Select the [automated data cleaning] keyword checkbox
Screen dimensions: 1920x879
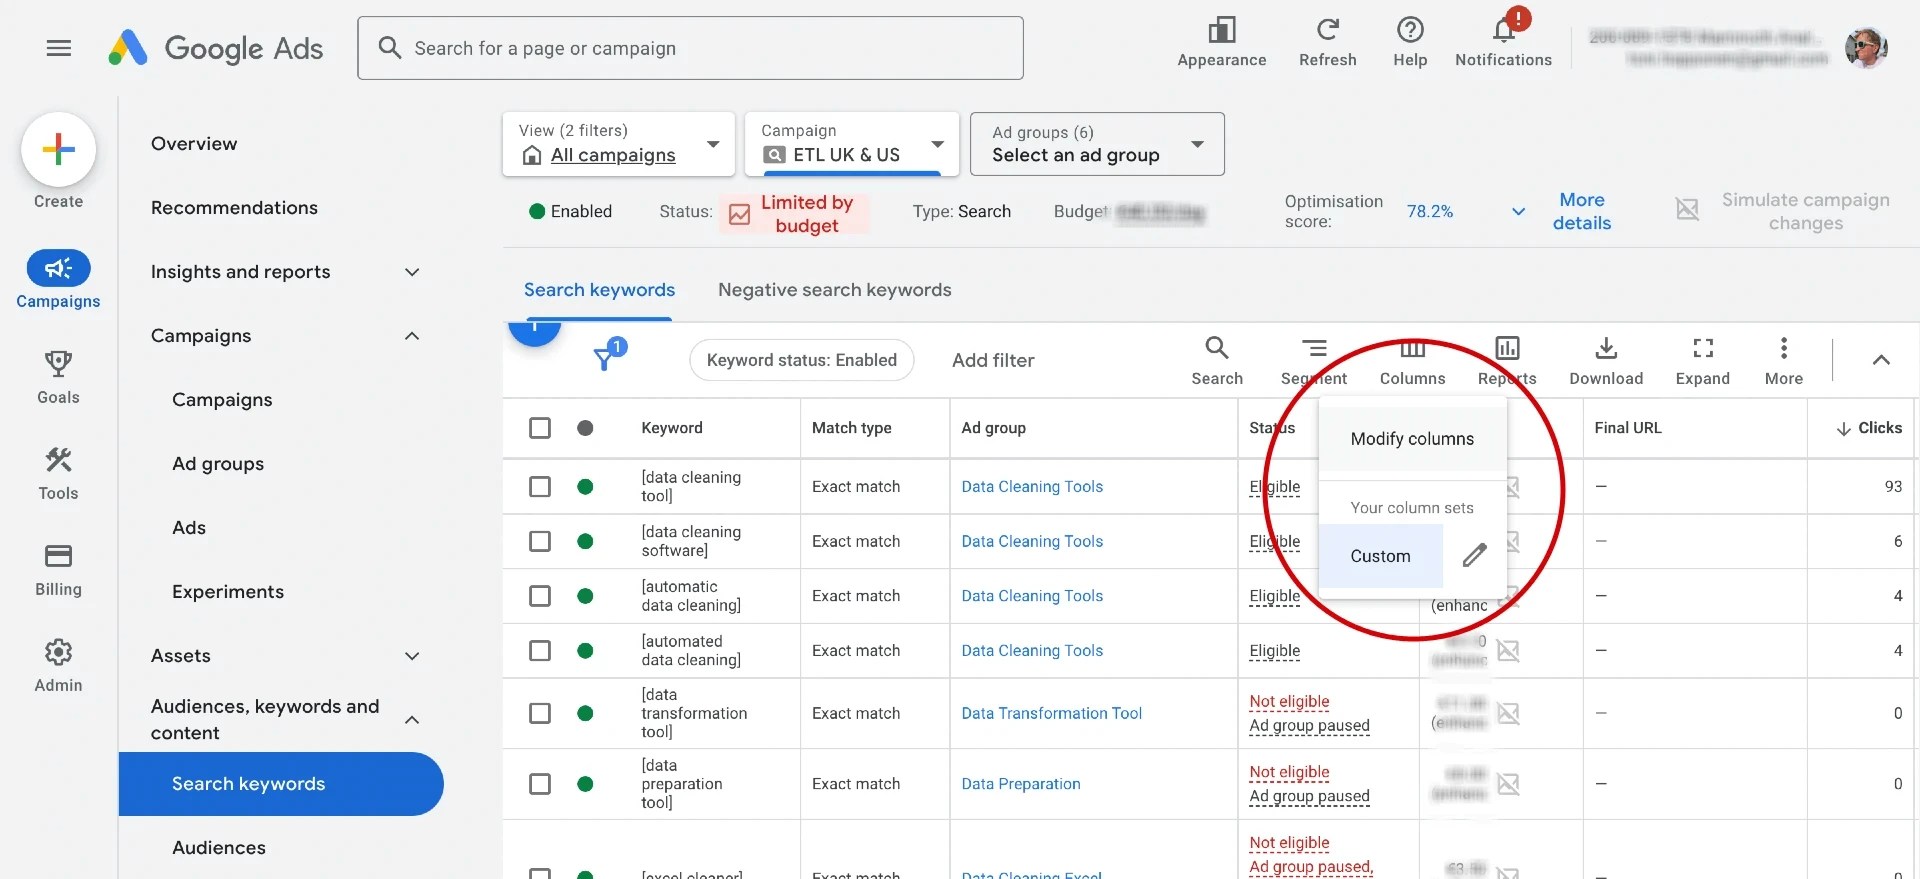(x=540, y=651)
